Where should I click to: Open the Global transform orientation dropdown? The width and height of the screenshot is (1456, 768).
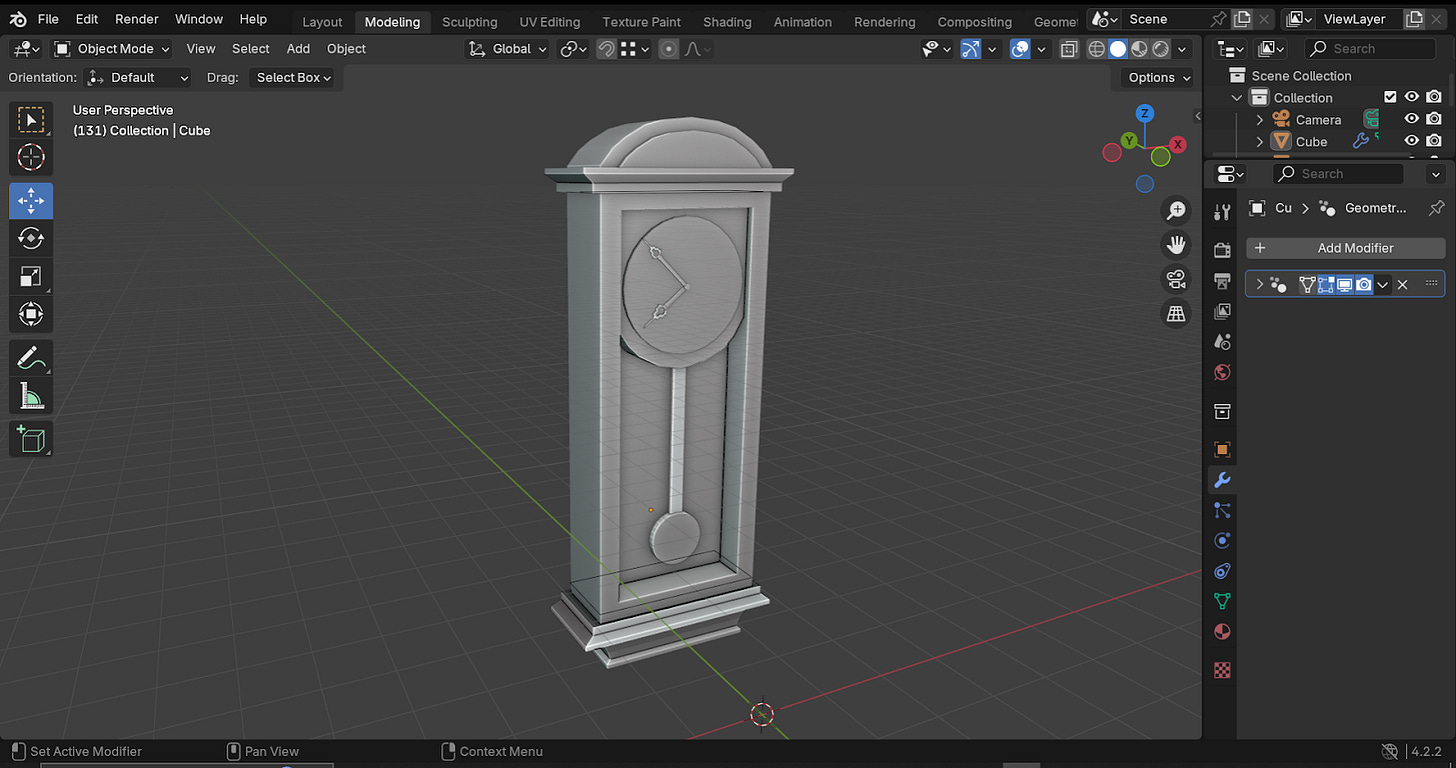[x=509, y=49]
